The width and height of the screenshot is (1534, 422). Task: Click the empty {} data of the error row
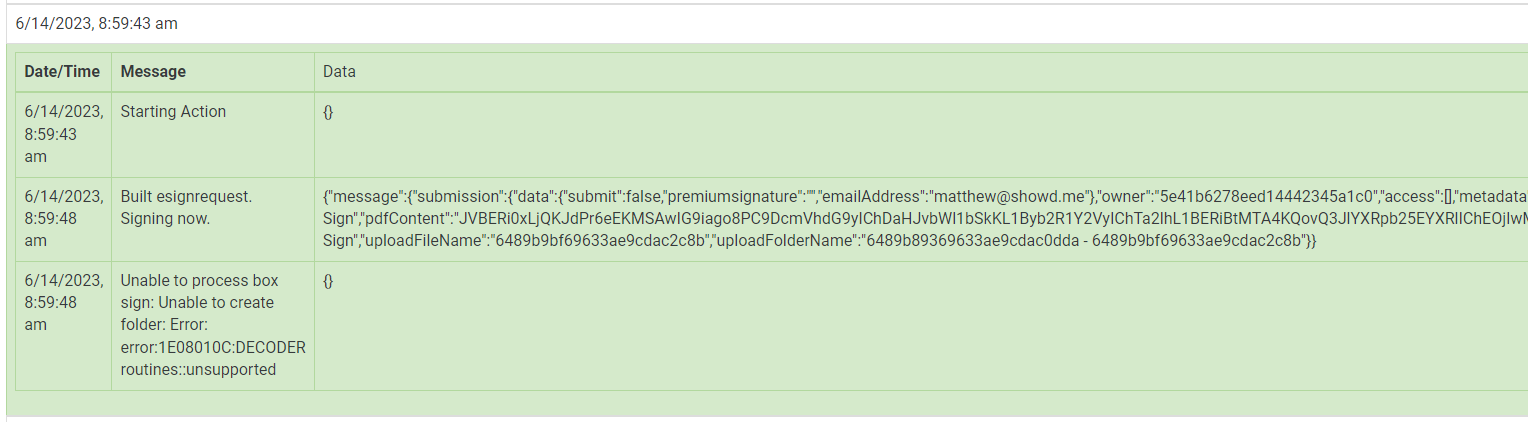[x=328, y=281]
